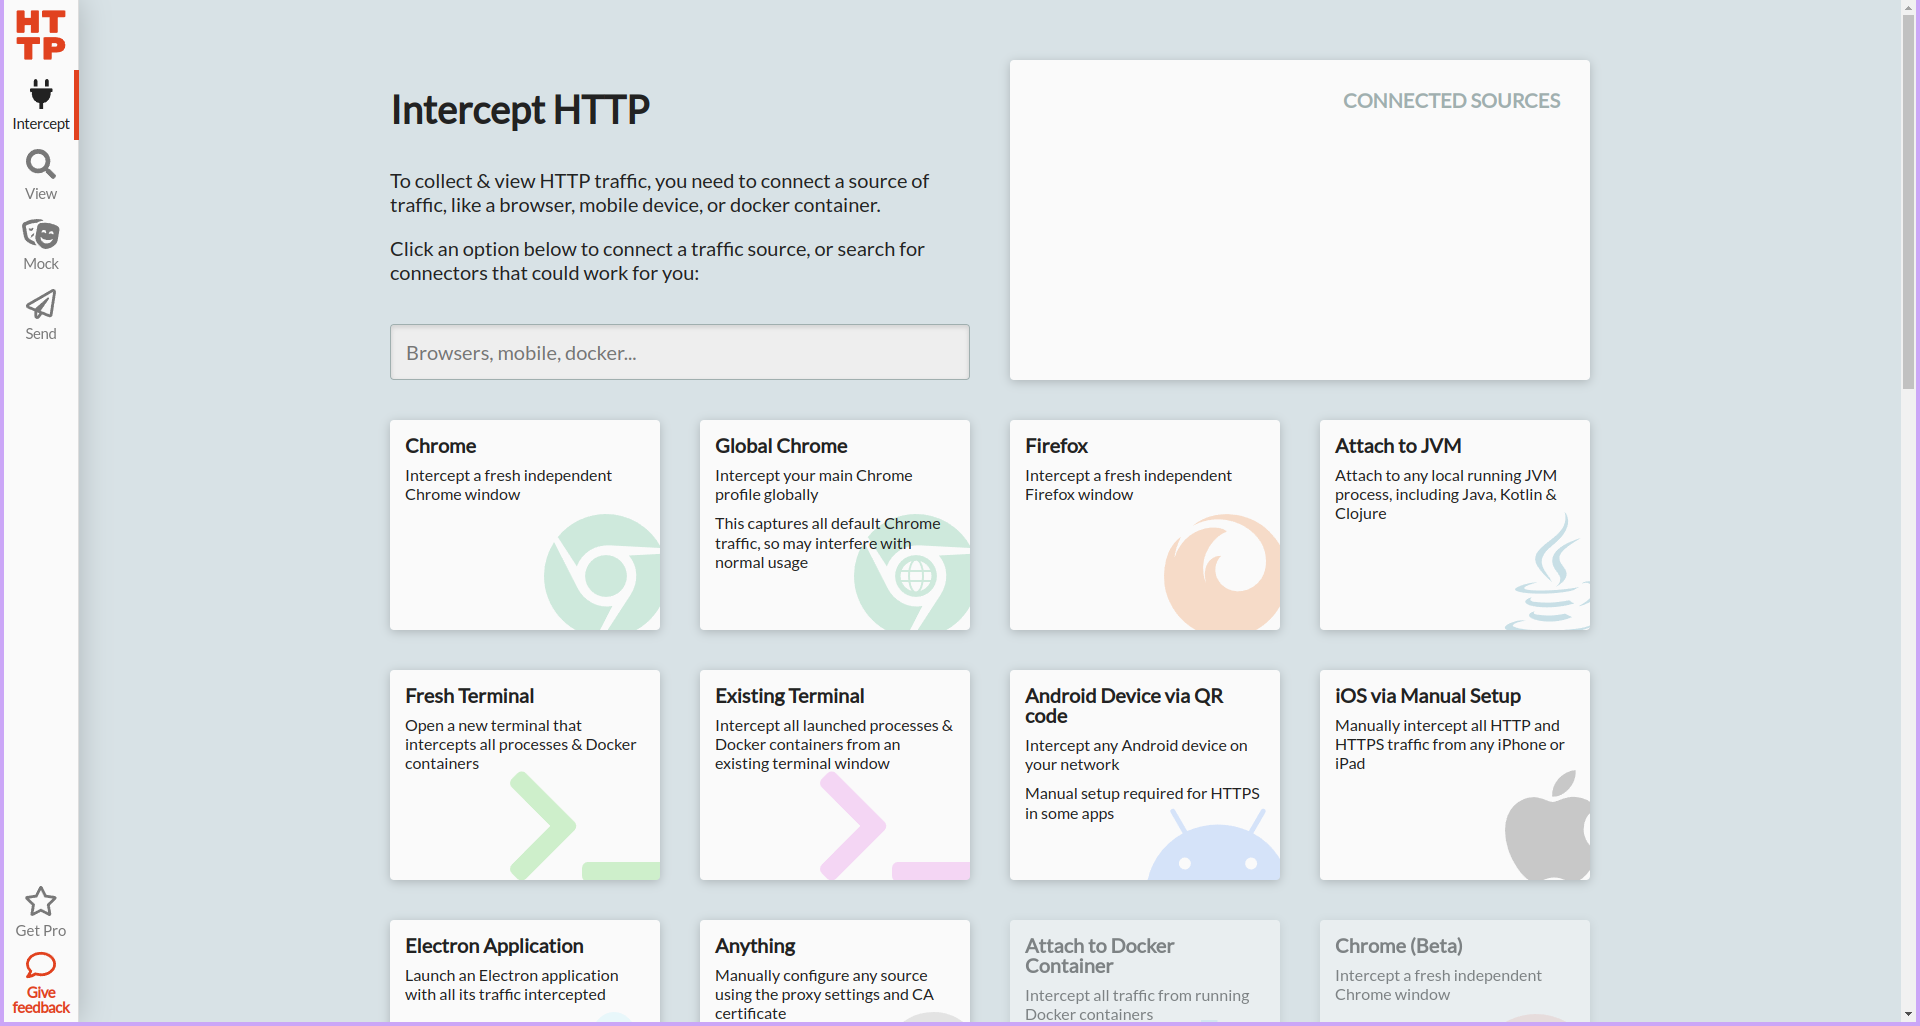The width and height of the screenshot is (1920, 1026).
Task: Open the Mock section
Action: tap(40, 243)
